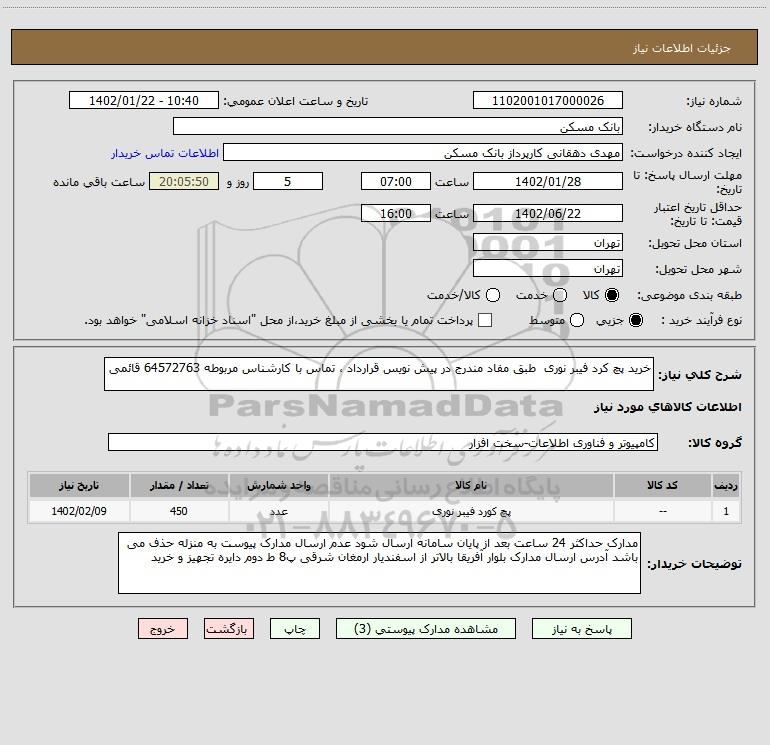This screenshot has width=770, height=745.
Task: Select the پچ کورد فیبر نوری table row
Action: tap(385, 511)
